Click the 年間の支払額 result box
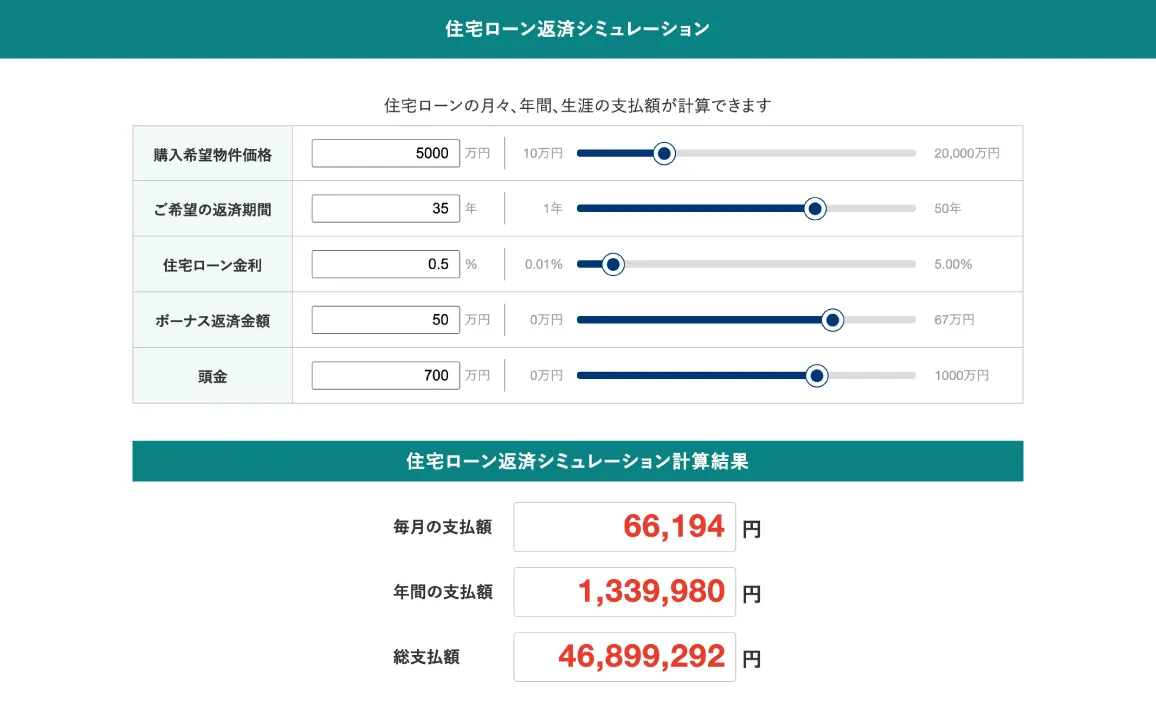The width and height of the screenshot is (1156, 704). (624, 592)
